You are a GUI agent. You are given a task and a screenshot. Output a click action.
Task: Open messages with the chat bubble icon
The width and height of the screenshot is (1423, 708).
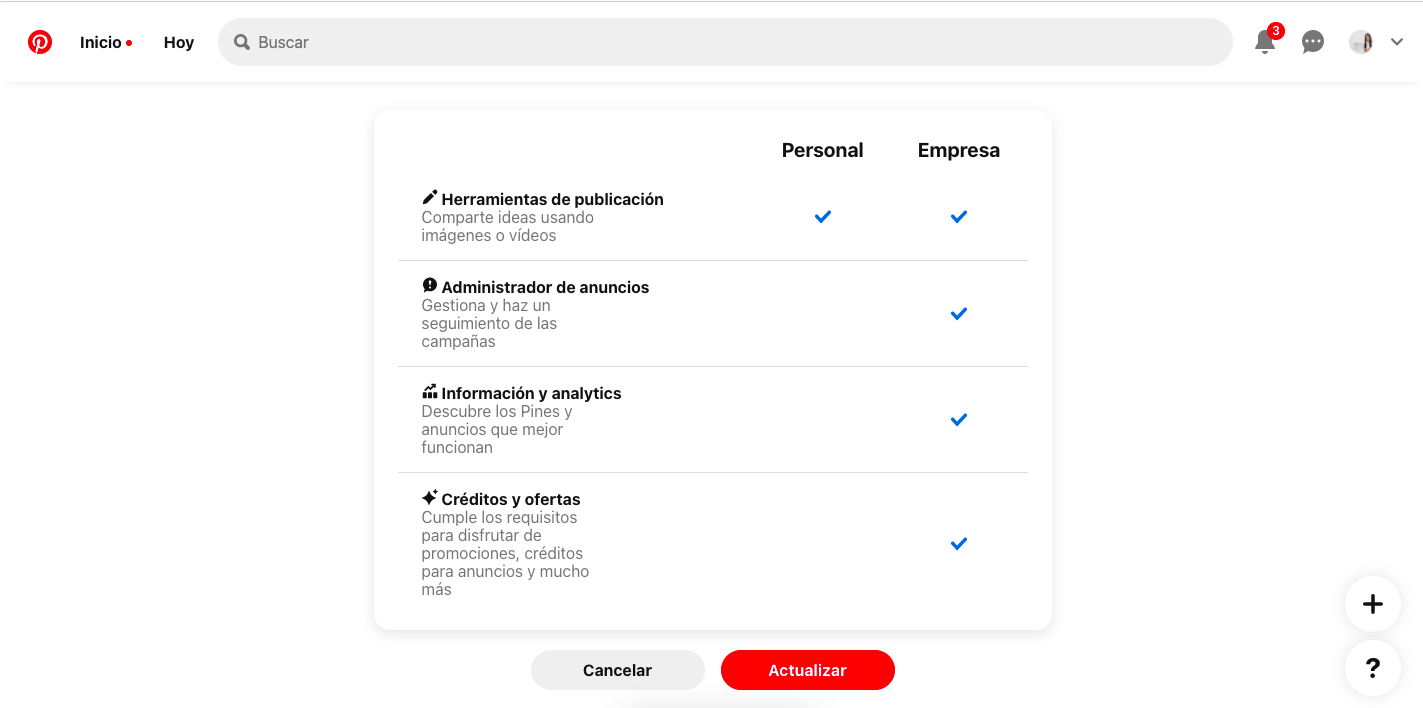point(1312,42)
